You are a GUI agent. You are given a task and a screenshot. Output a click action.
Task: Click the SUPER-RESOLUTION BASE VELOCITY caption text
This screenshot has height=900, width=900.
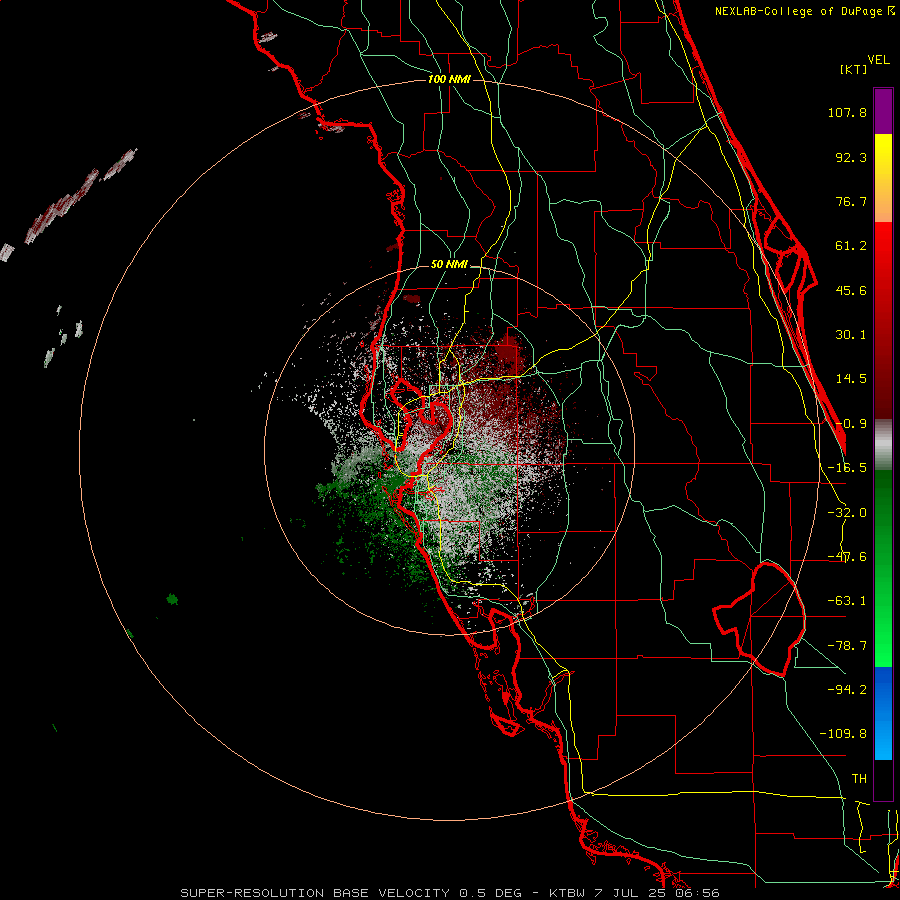point(317,893)
